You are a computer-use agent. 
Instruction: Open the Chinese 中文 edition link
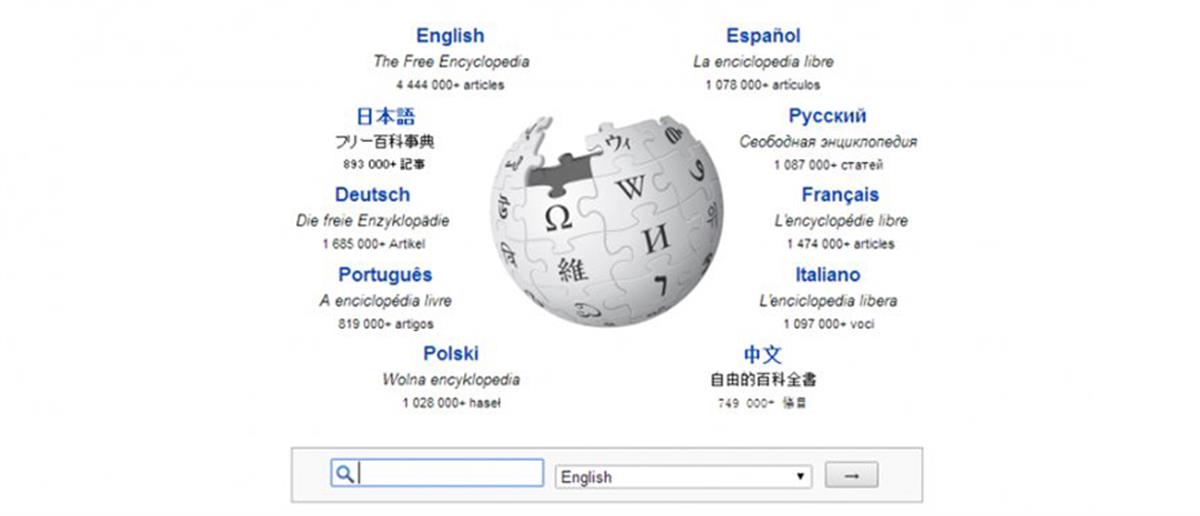pyautogui.click(x=763, y=354)
